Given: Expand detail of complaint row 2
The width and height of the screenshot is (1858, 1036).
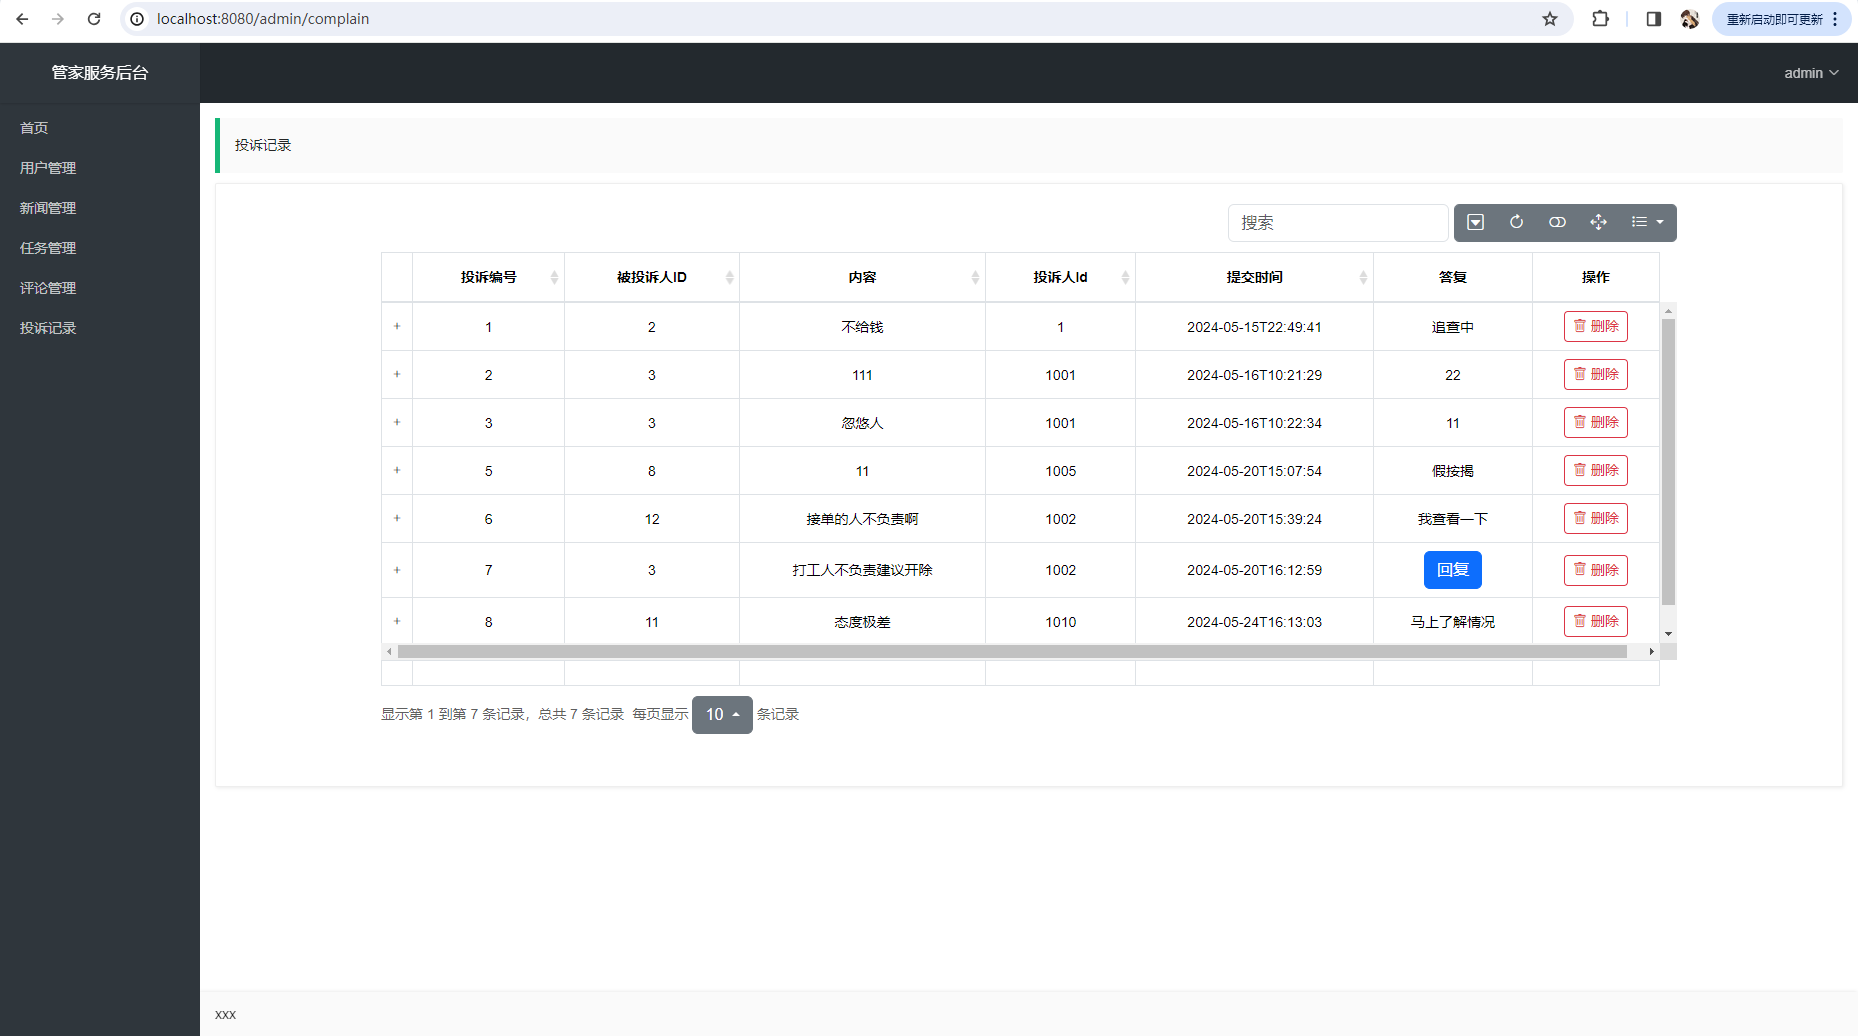Looking at the screenshot, I should (397, 374).
